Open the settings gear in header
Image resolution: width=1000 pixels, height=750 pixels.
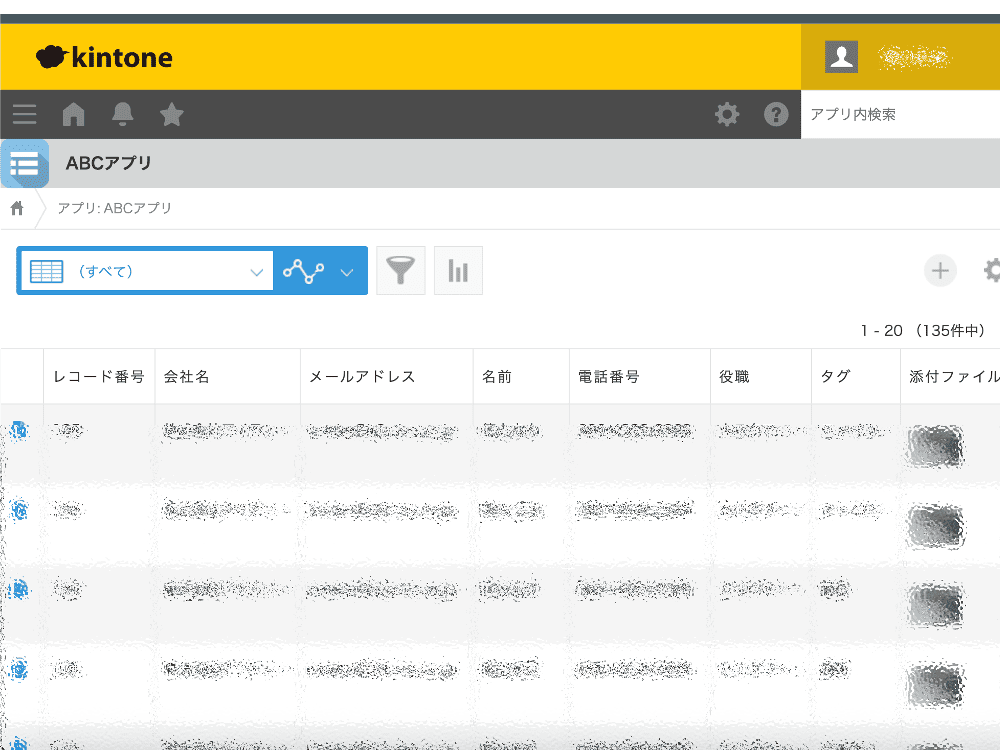click(x=727, y=114)
